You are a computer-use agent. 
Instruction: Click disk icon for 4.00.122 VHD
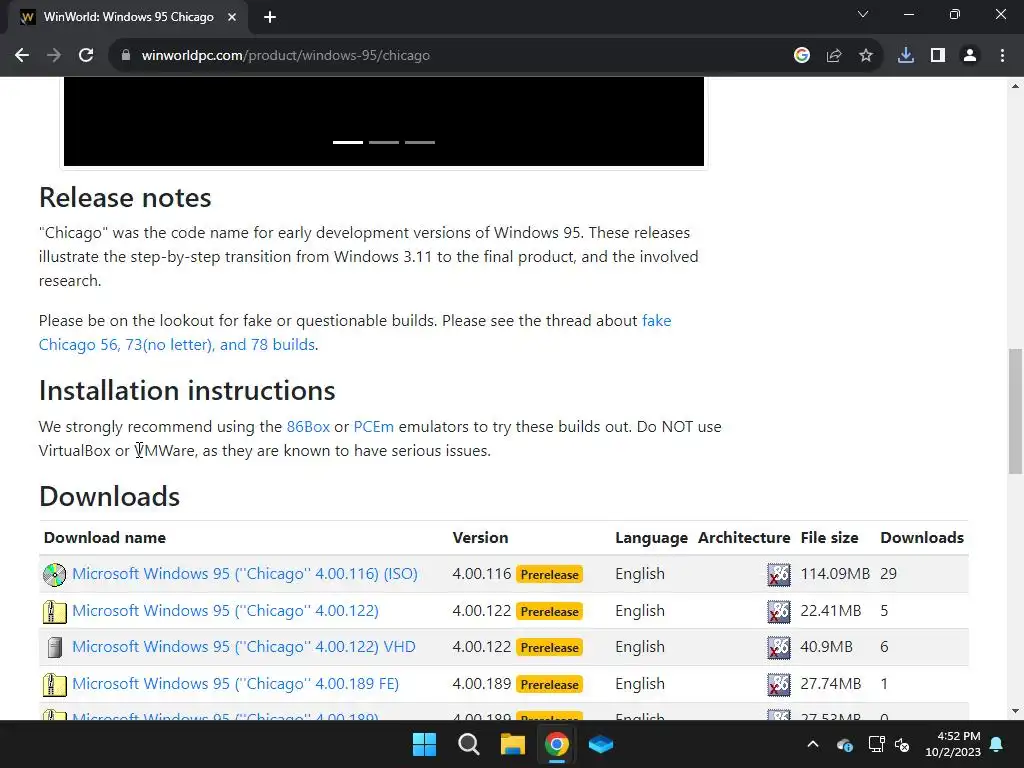[x=55, y=648]
